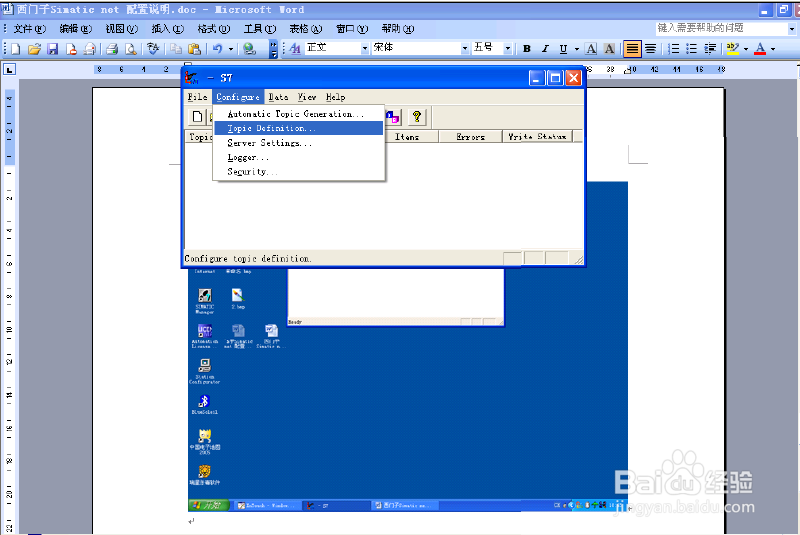Choose Logger... menu entry

coord(298,158)
